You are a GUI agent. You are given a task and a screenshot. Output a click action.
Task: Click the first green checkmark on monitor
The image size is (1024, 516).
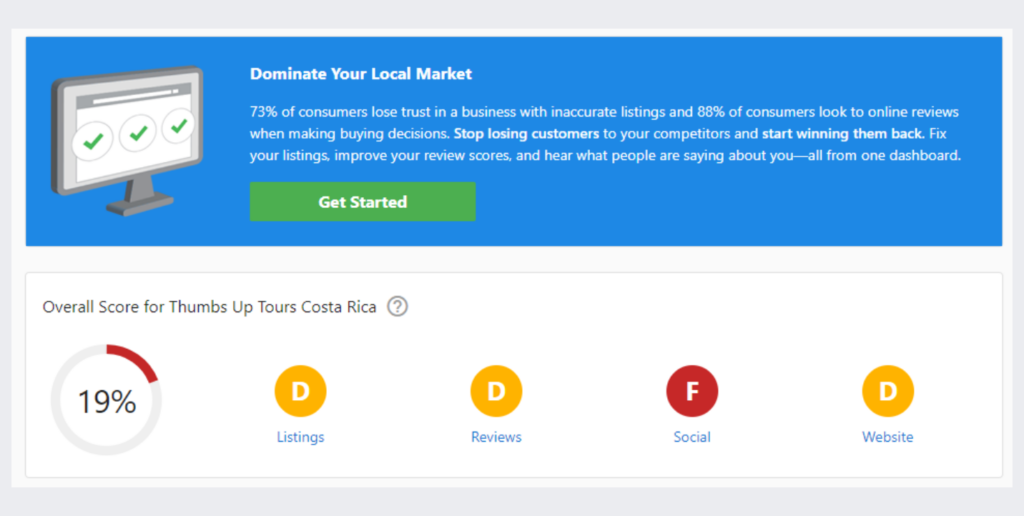(93, 140)
